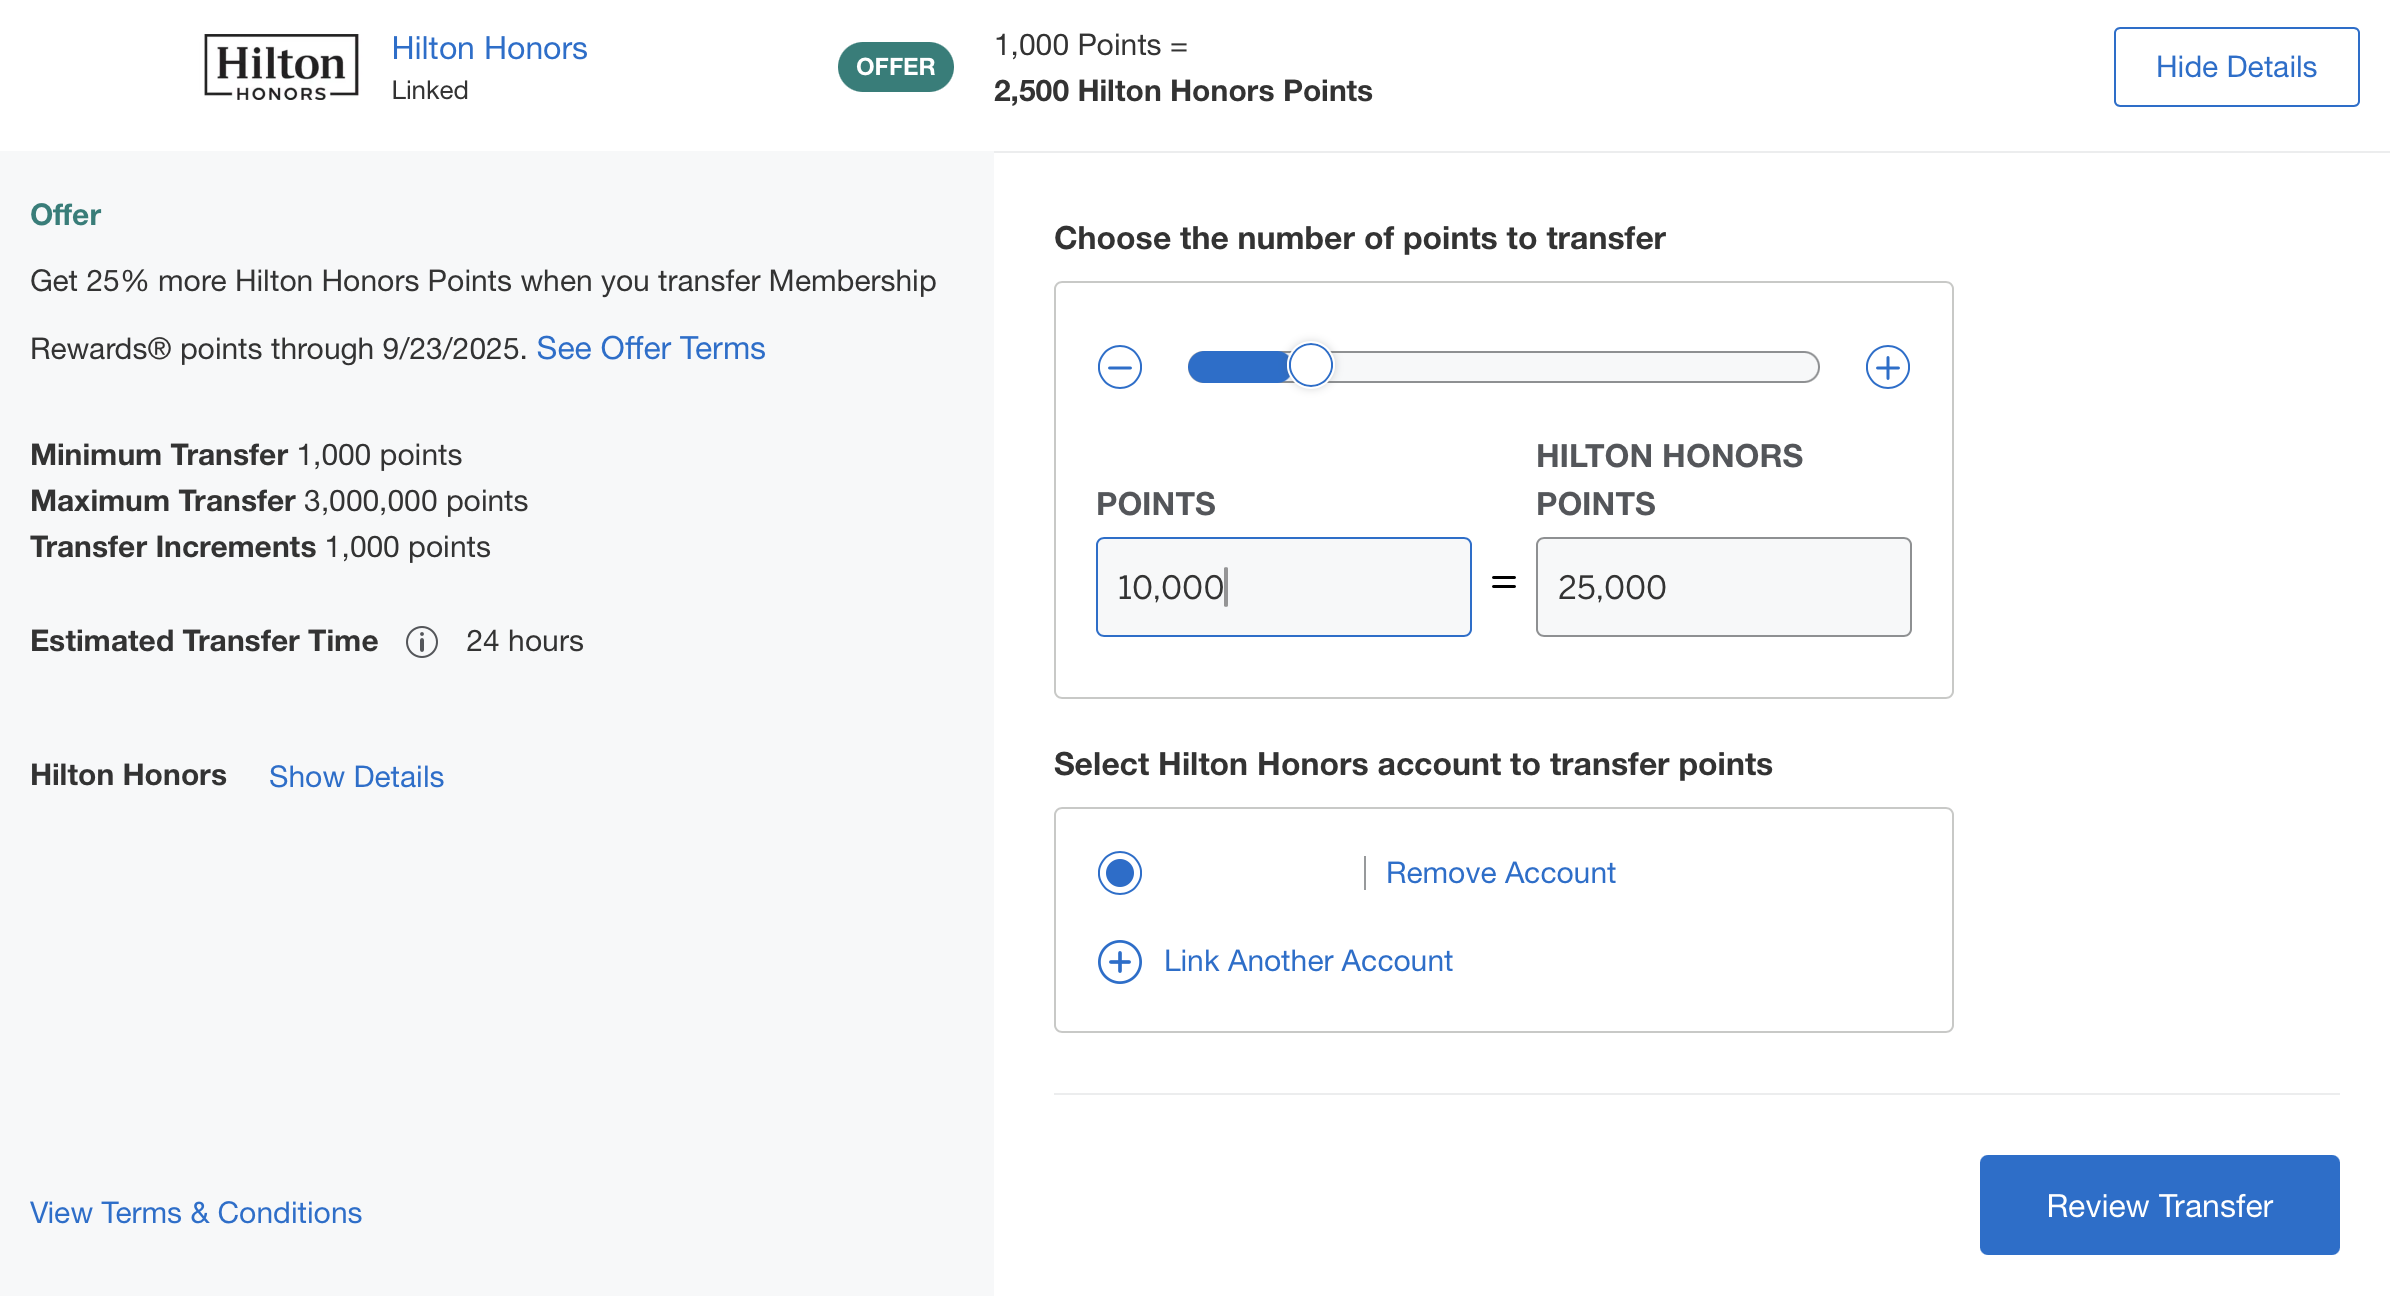Click 'Minimum Transfer 1,000 points' text
The height and width of the screenshot is (1296, 2390).
[246, 455]
